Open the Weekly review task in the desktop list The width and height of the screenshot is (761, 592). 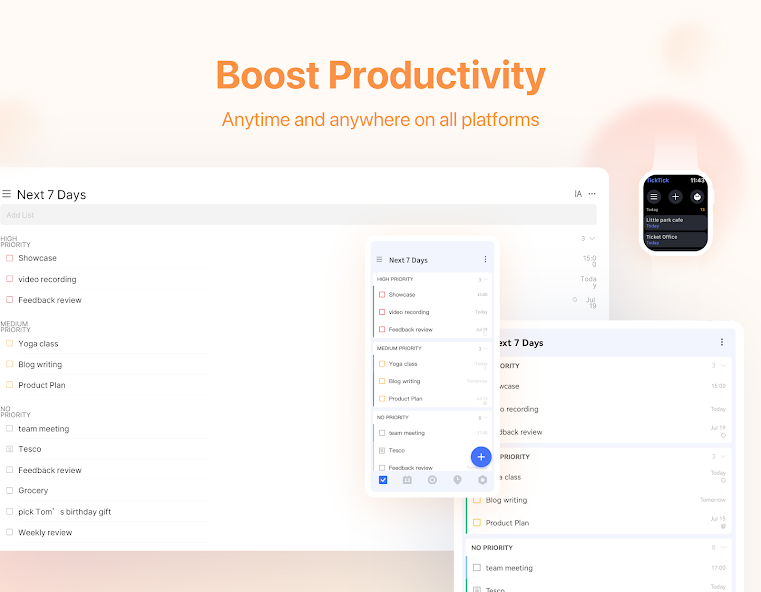click(45, 533)
